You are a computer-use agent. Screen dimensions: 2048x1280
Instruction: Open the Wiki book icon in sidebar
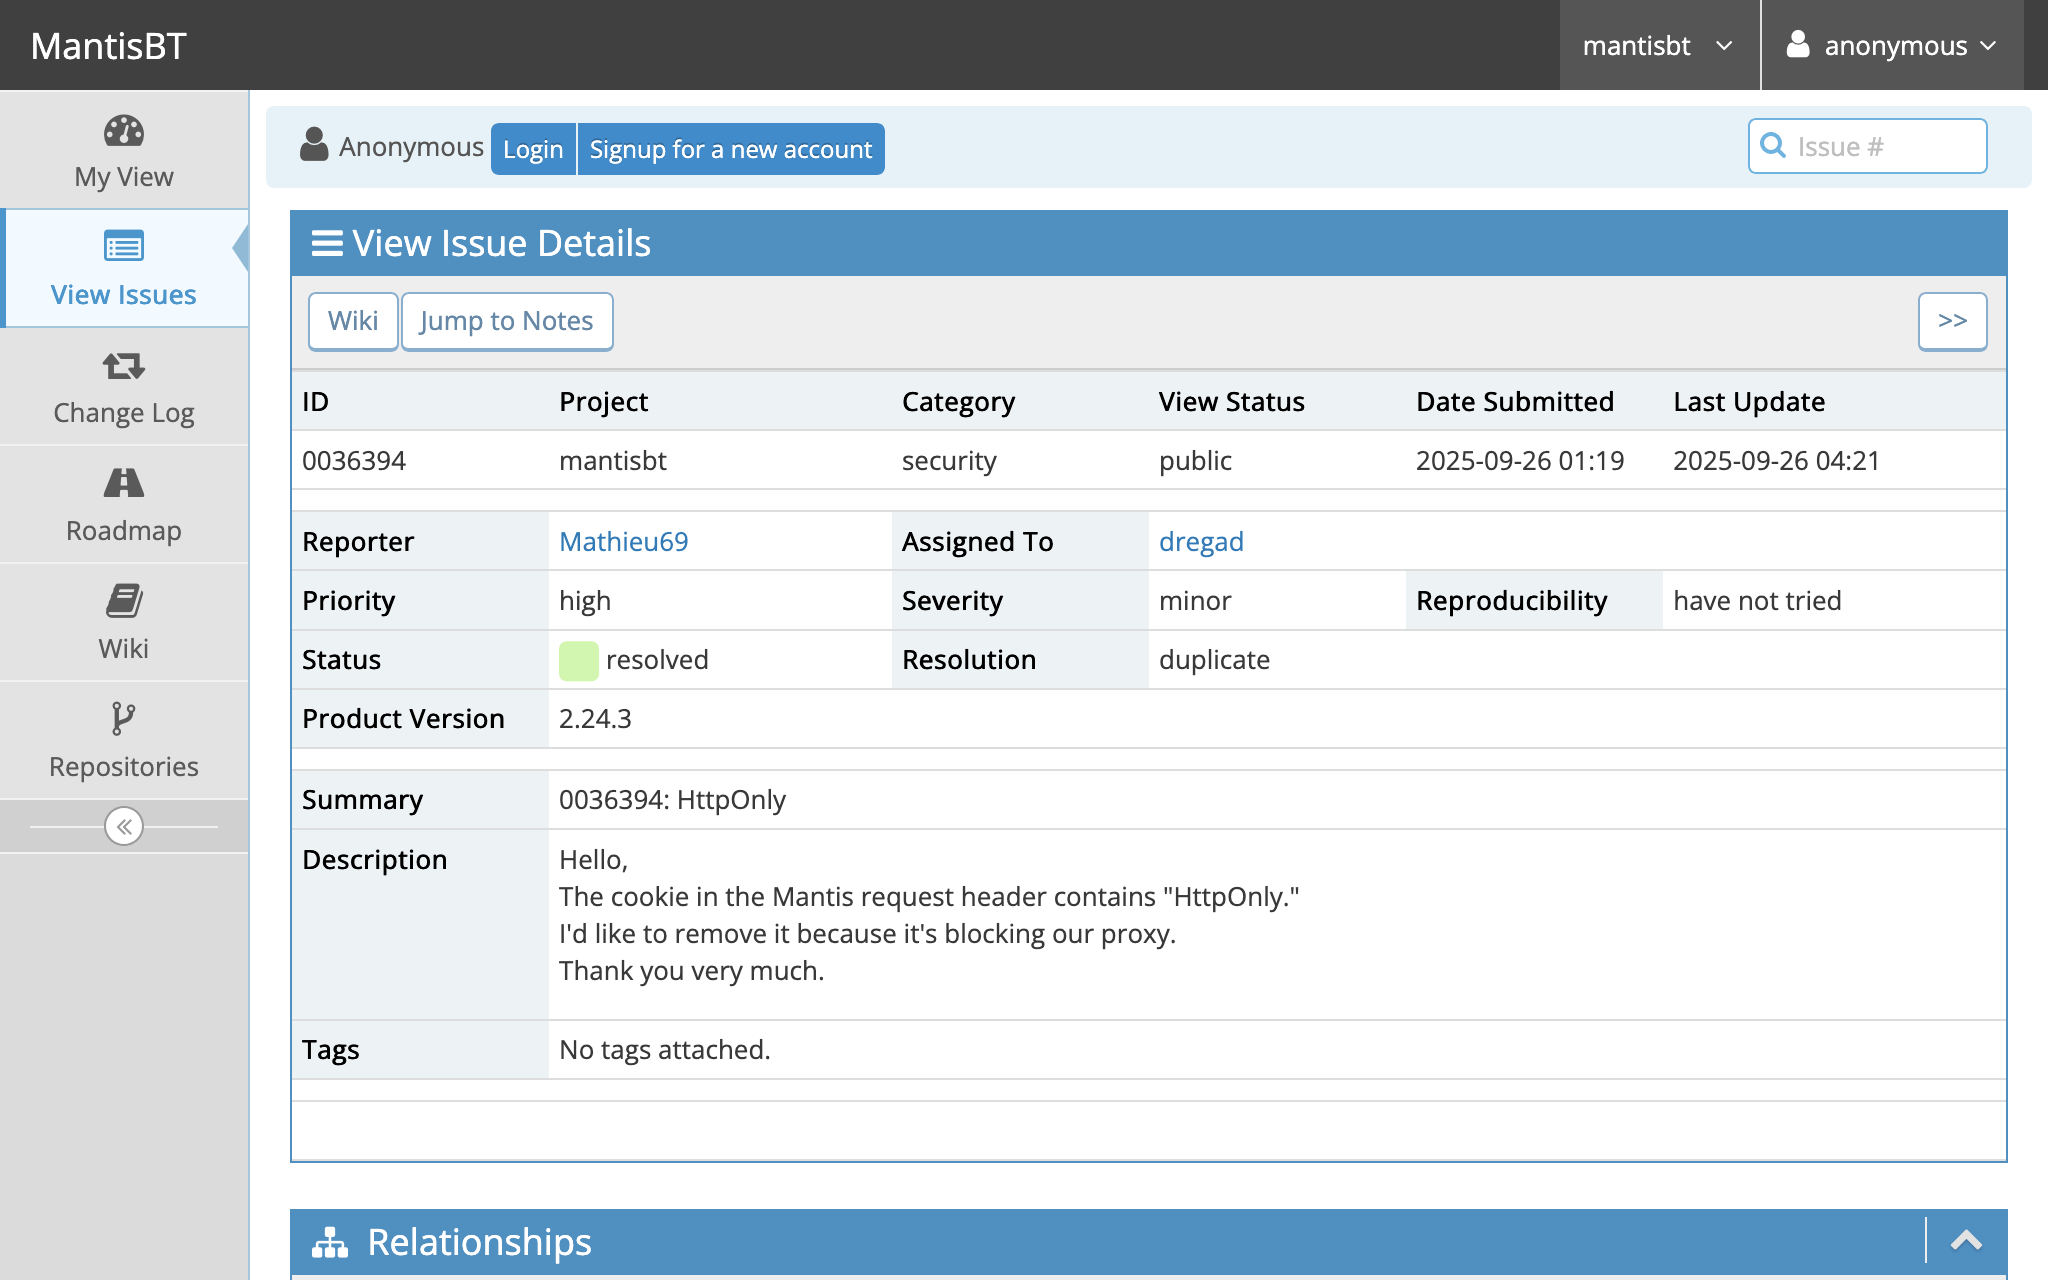pyautogui.click(x=124, y=601)
